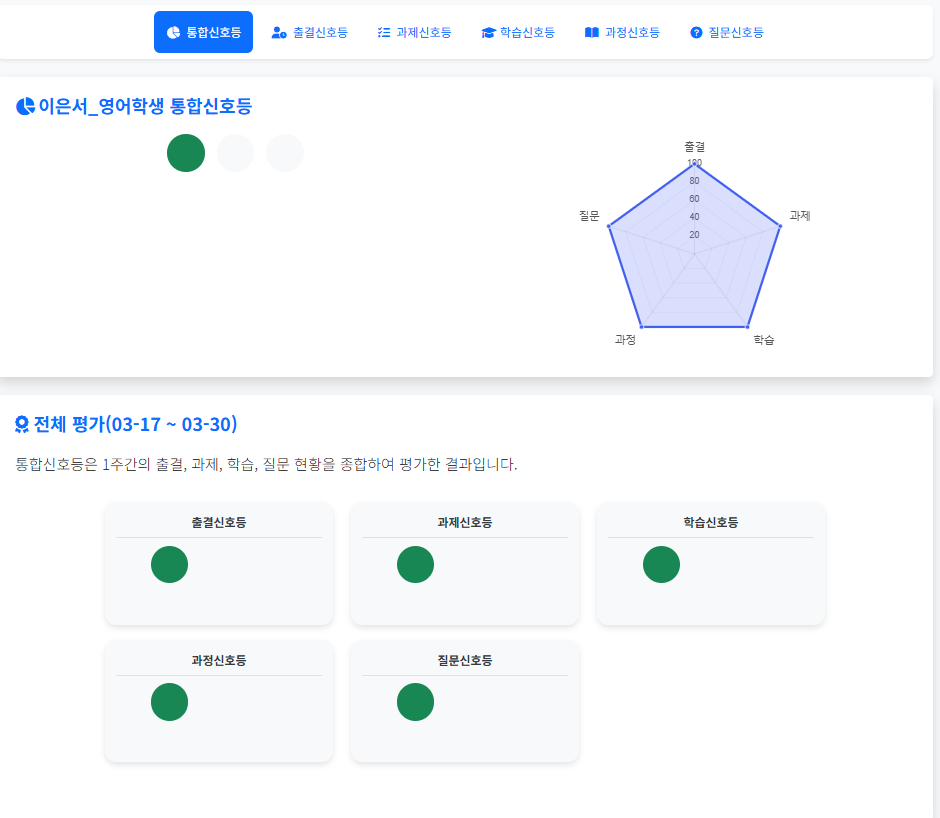Click the 학습 axis label on radar chart
940x818 pixels.
click(x=764, y=340)
